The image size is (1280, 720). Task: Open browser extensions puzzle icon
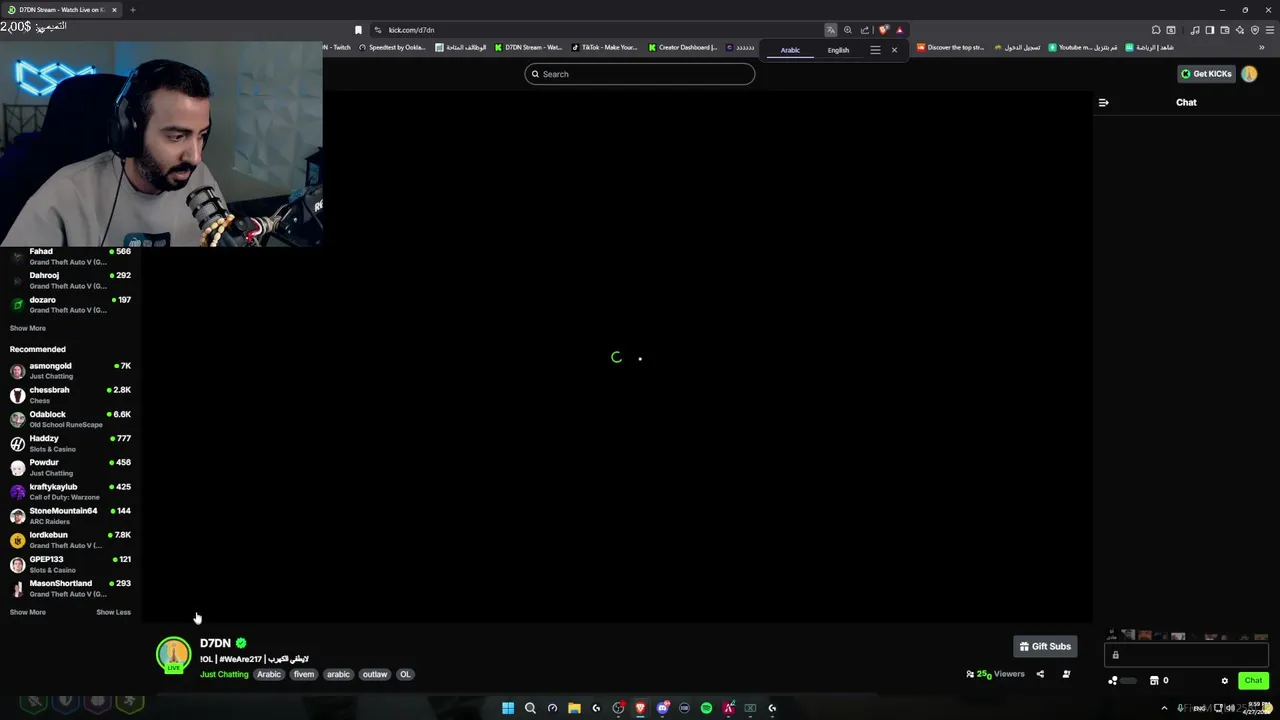1156,30
